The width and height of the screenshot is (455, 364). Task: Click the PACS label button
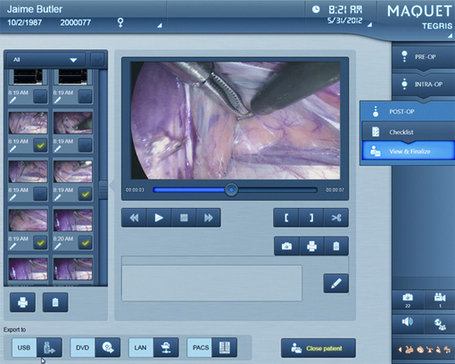pyautogui.click(x=199, y=347)
